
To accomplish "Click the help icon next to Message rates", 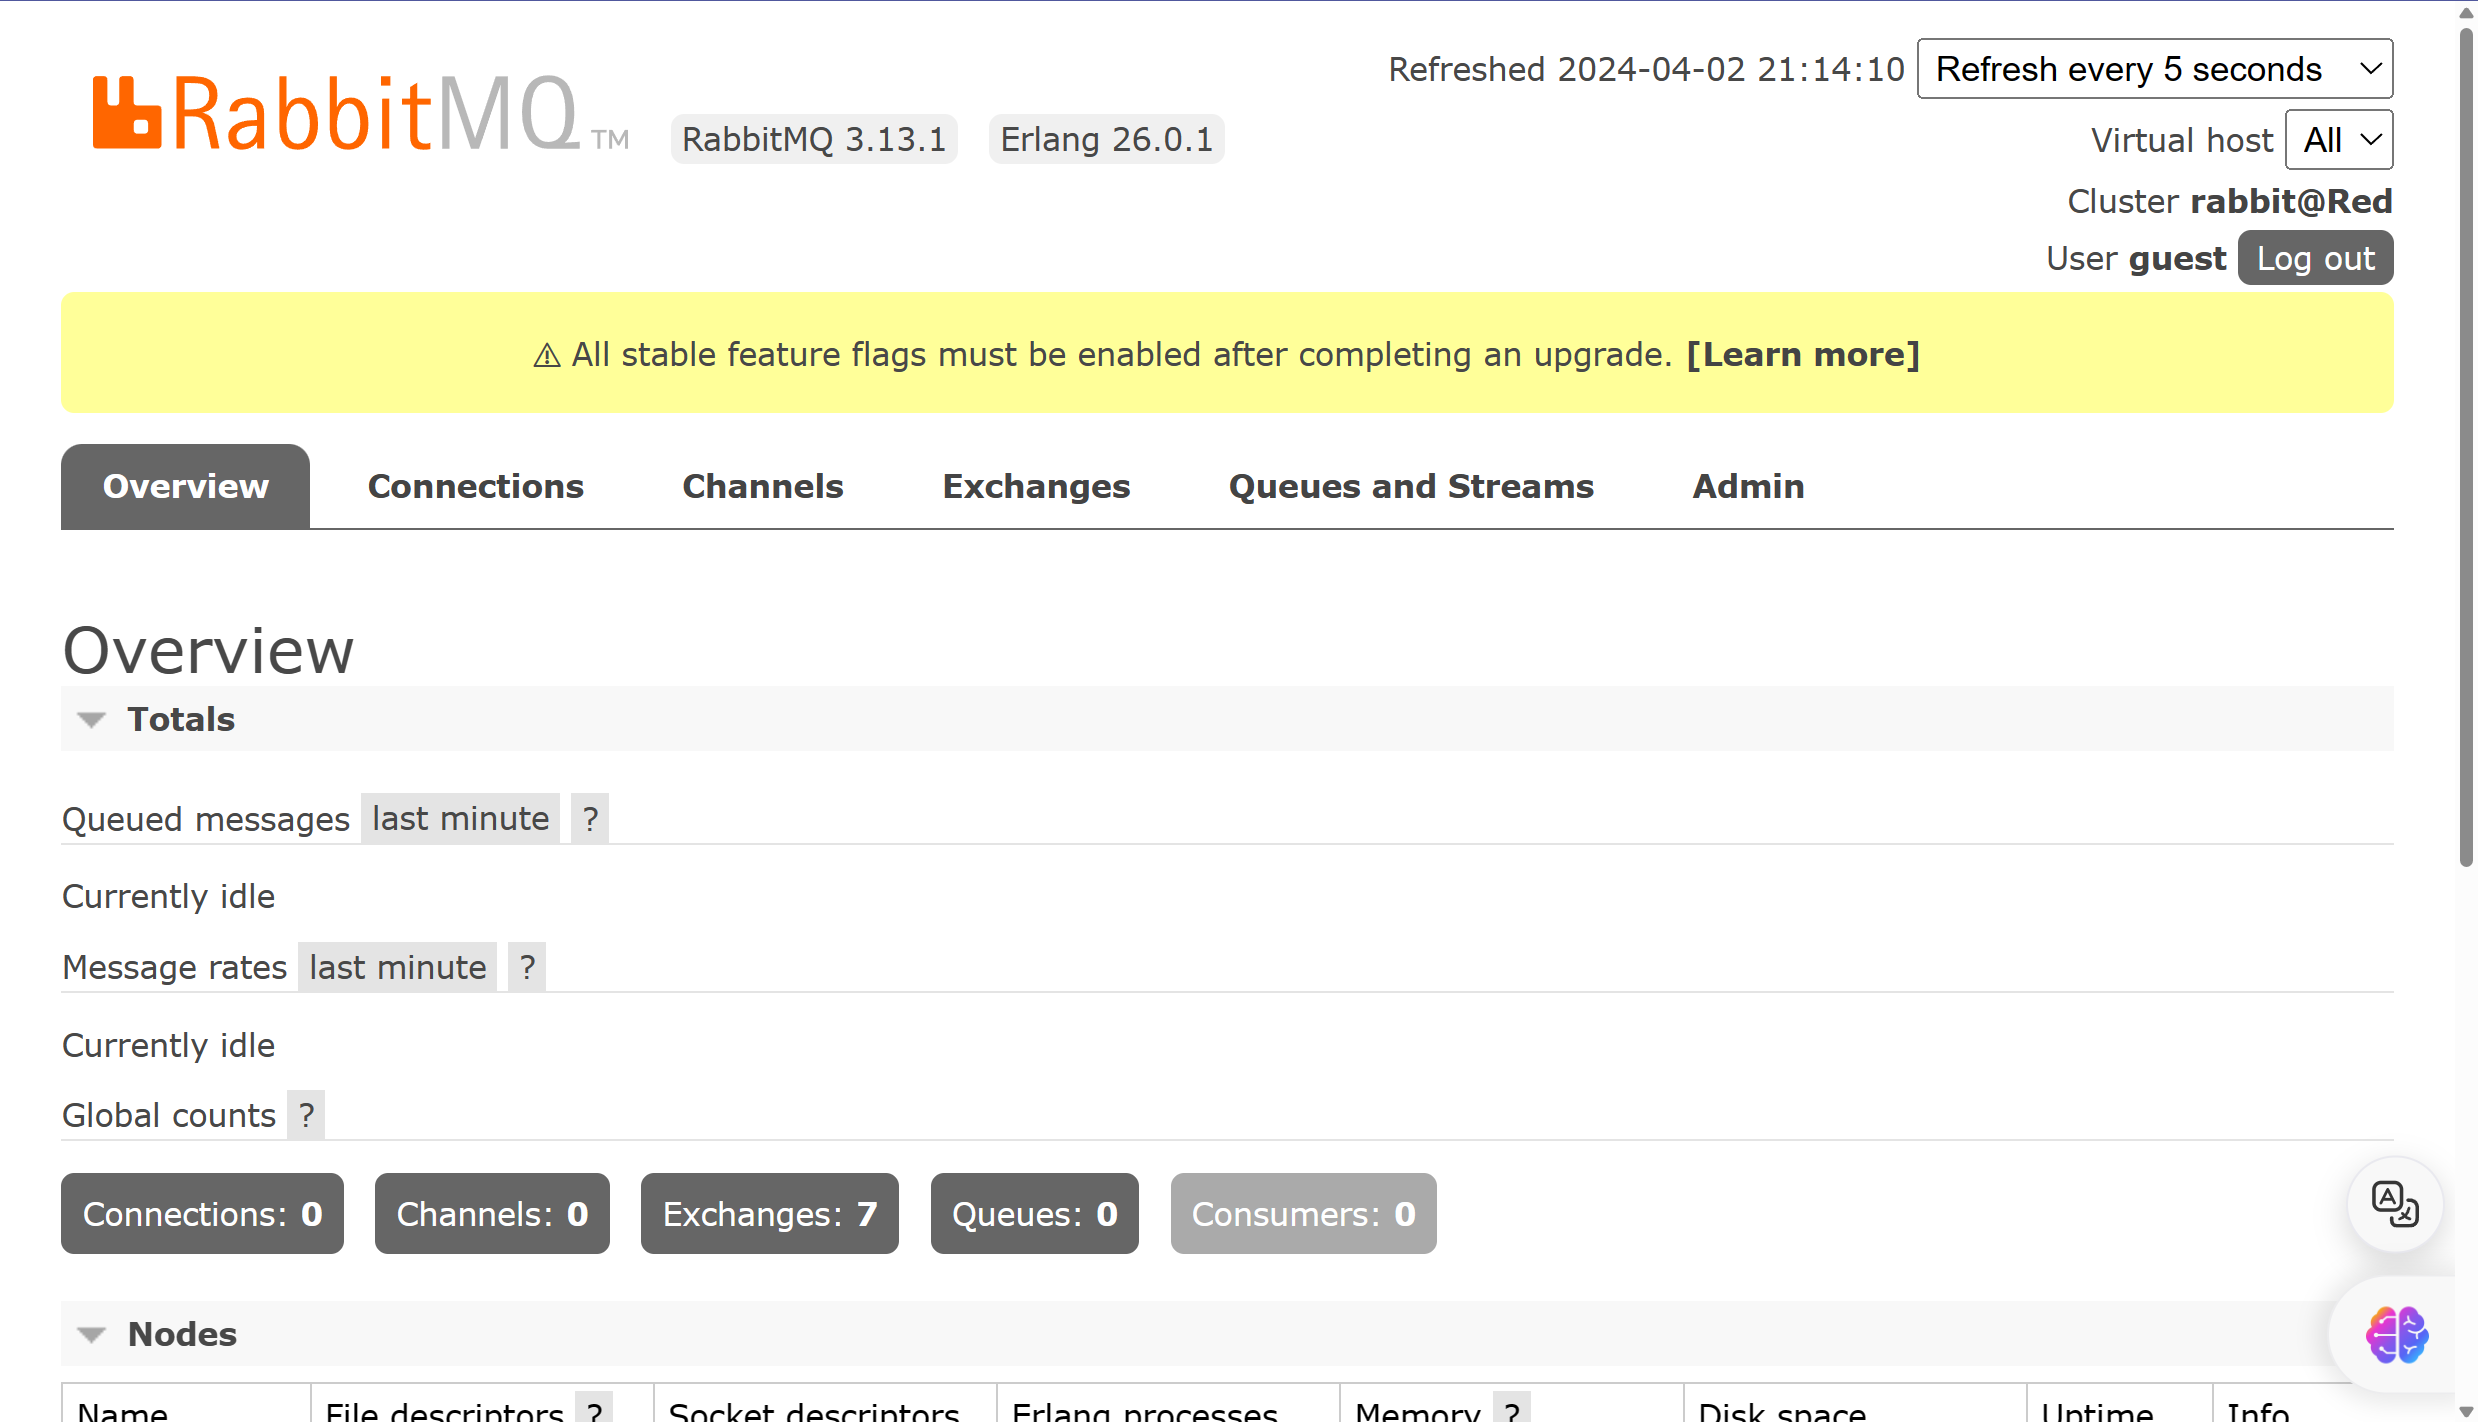I will click(527, 967).
